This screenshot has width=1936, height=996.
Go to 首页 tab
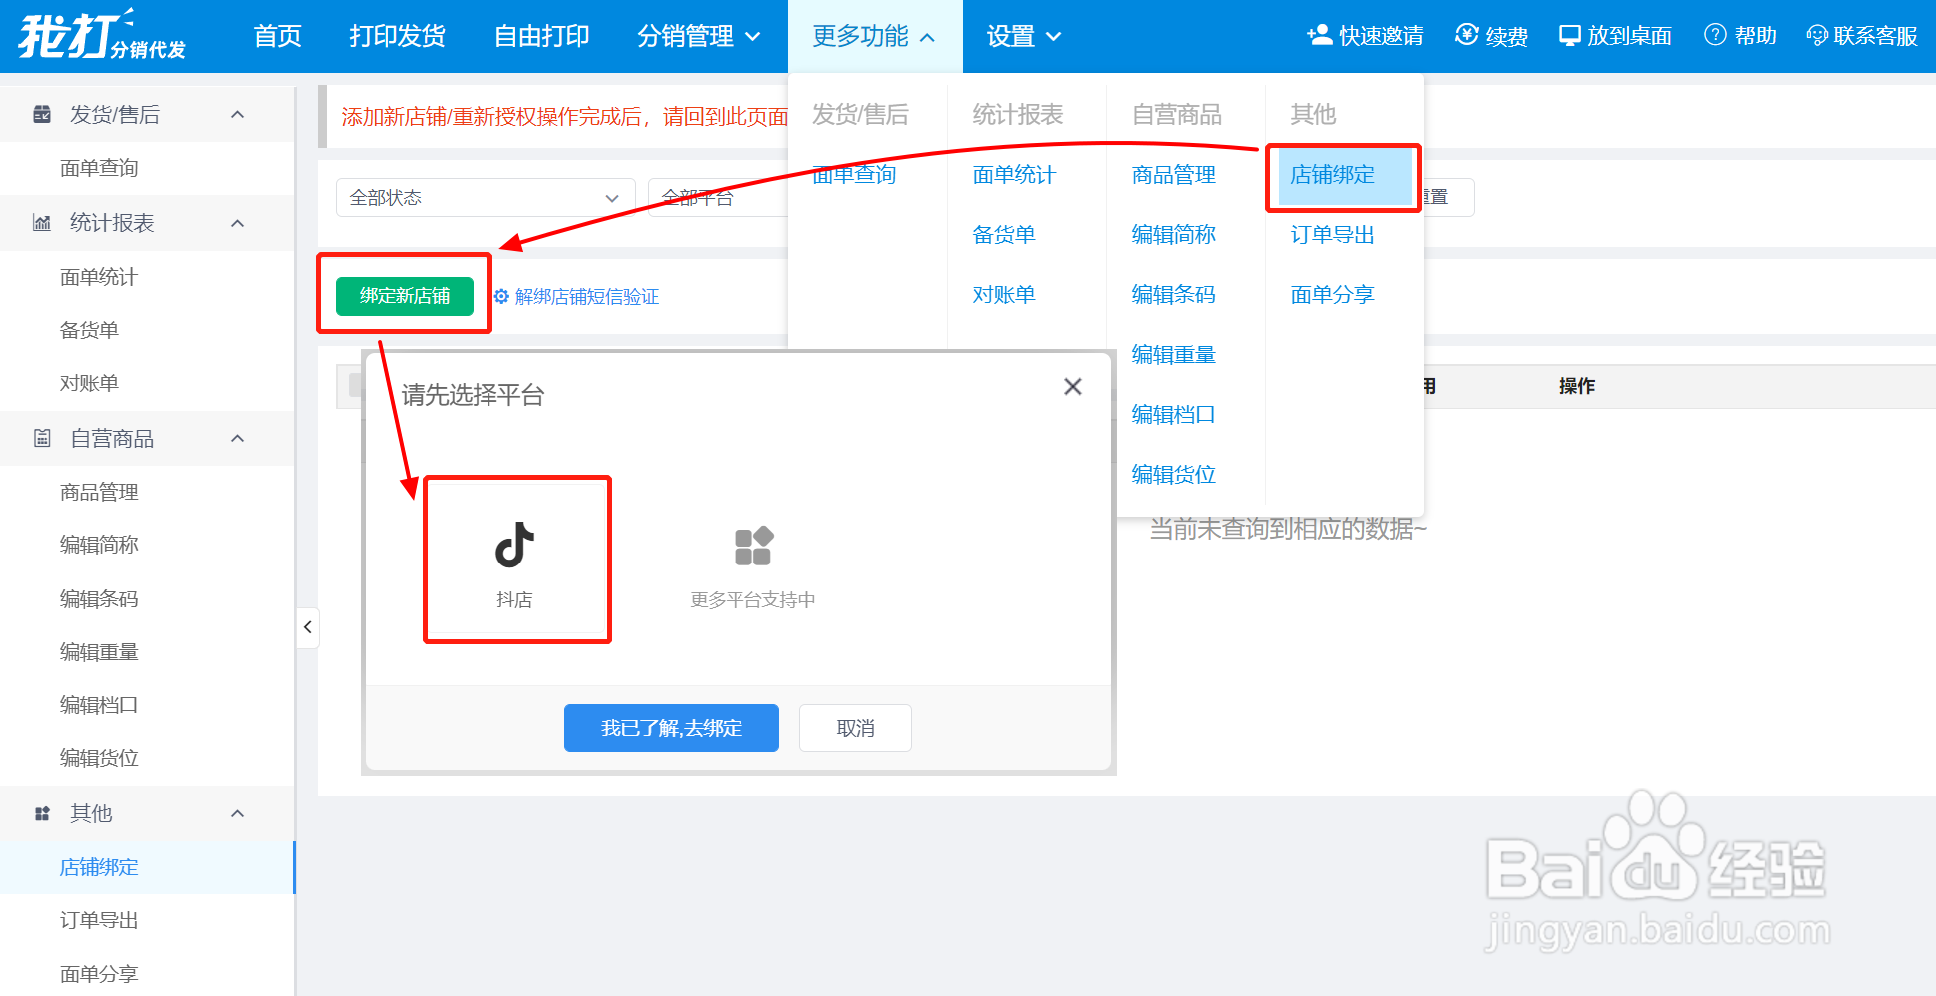click(278, 36)
